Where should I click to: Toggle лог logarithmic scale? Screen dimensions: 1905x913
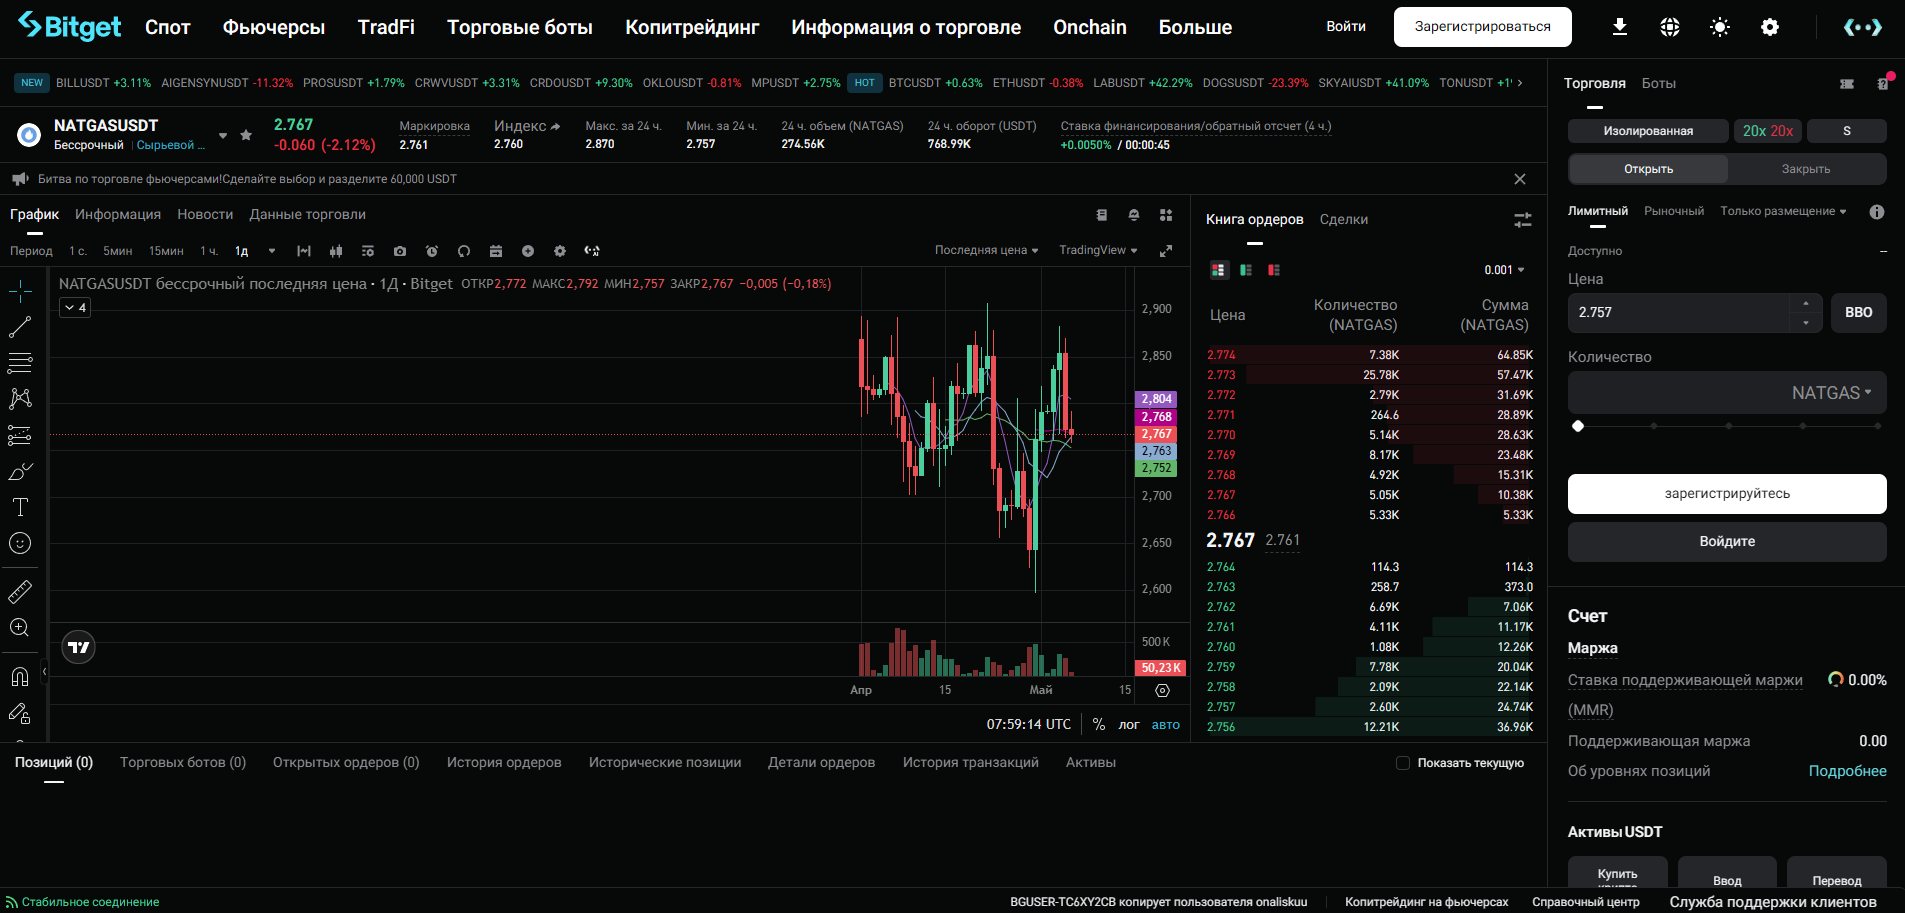click(x=1129, y=725)
